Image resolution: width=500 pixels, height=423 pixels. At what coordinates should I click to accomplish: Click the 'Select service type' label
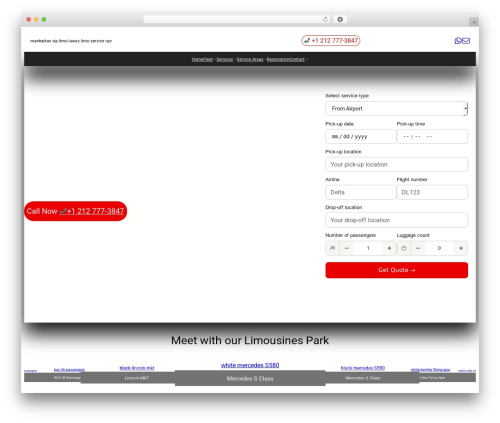click(x=347, y=96)
